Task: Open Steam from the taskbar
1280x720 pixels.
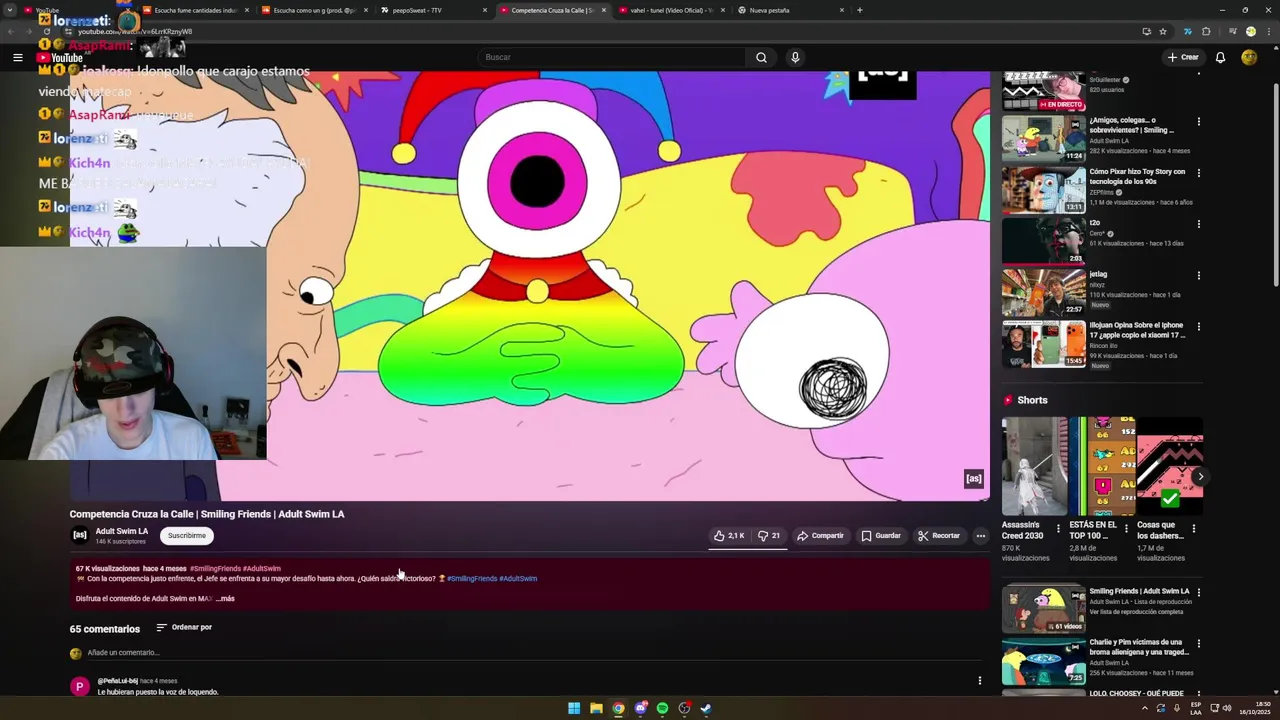Action: pyautogui.click(x=706, y=708)
